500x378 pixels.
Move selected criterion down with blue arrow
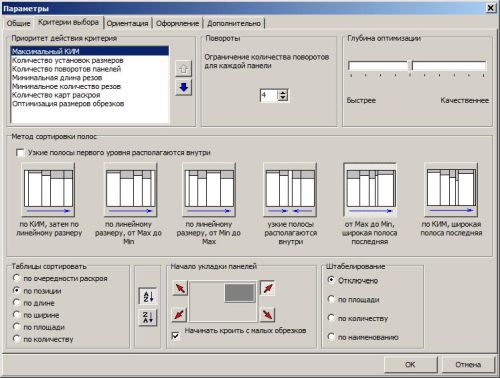coord(184,88)
